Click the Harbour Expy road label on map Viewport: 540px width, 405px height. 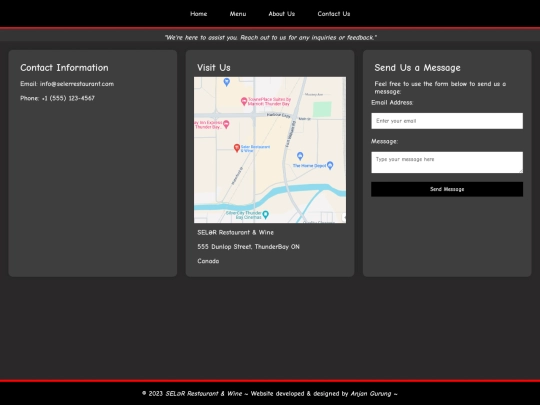tap(279, 115)
